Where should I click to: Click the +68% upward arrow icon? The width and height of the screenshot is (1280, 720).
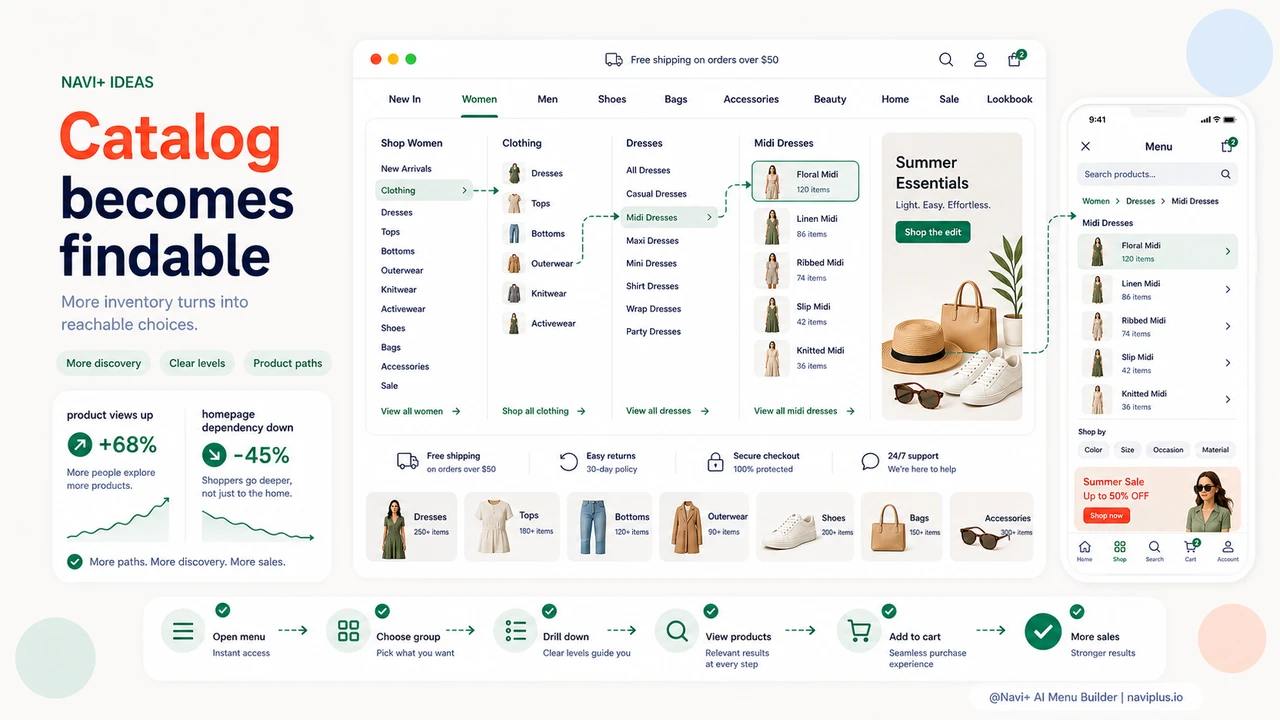[79, 444]
